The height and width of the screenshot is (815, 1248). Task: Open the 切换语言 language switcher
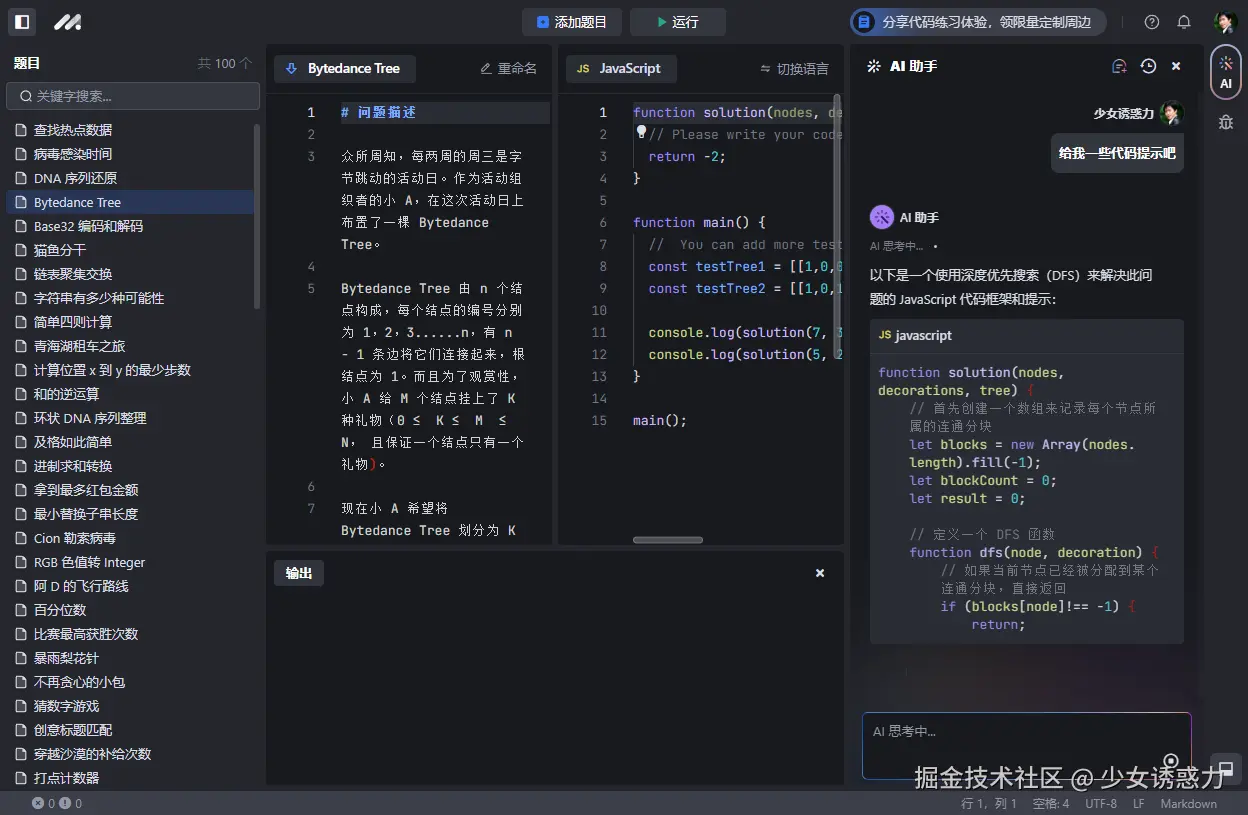tap(793, 69)
